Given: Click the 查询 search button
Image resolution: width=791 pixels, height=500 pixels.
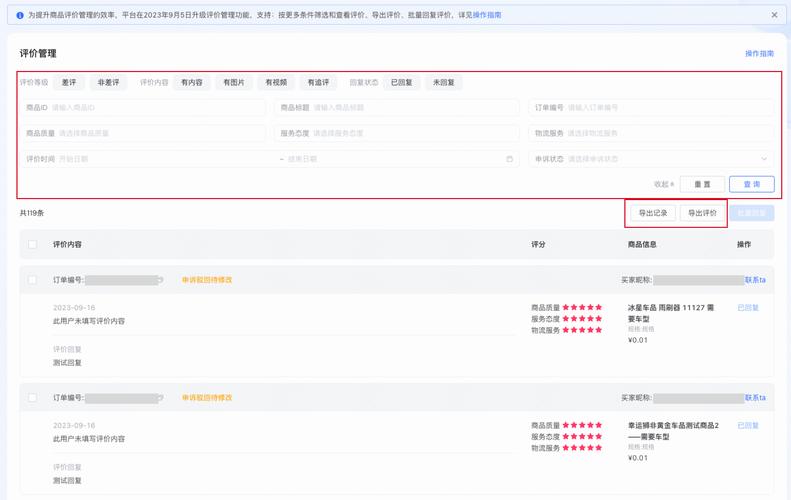Looking at the screenshot, I should pos(752,184).
